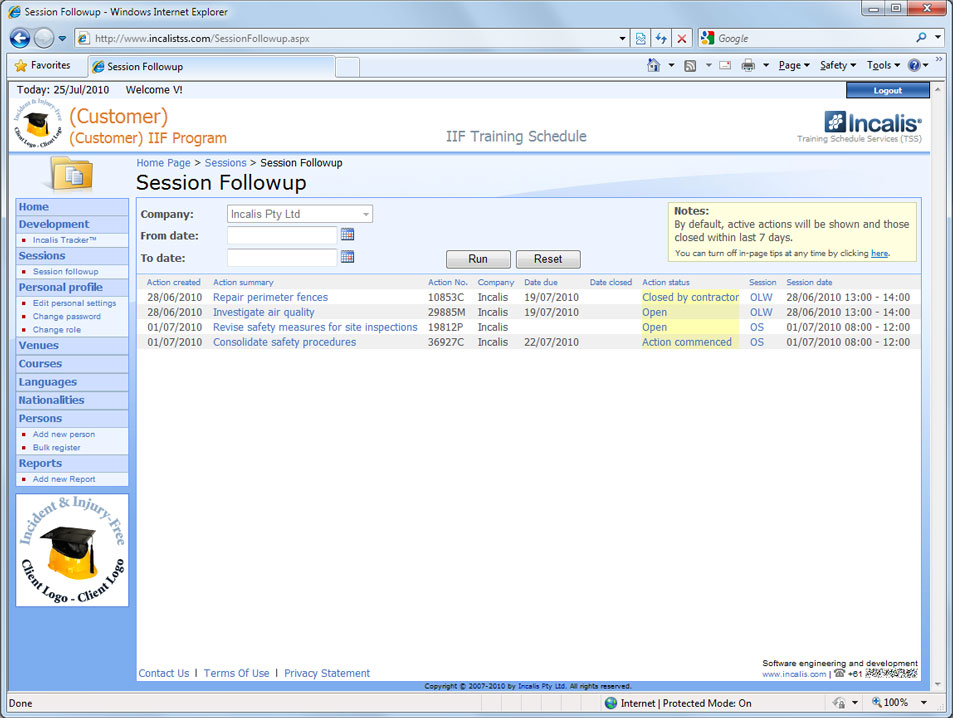Expand the Safety menu dropdown
Image resolution: width=953 pixels, height=718 pixels.
click(837, 65)
